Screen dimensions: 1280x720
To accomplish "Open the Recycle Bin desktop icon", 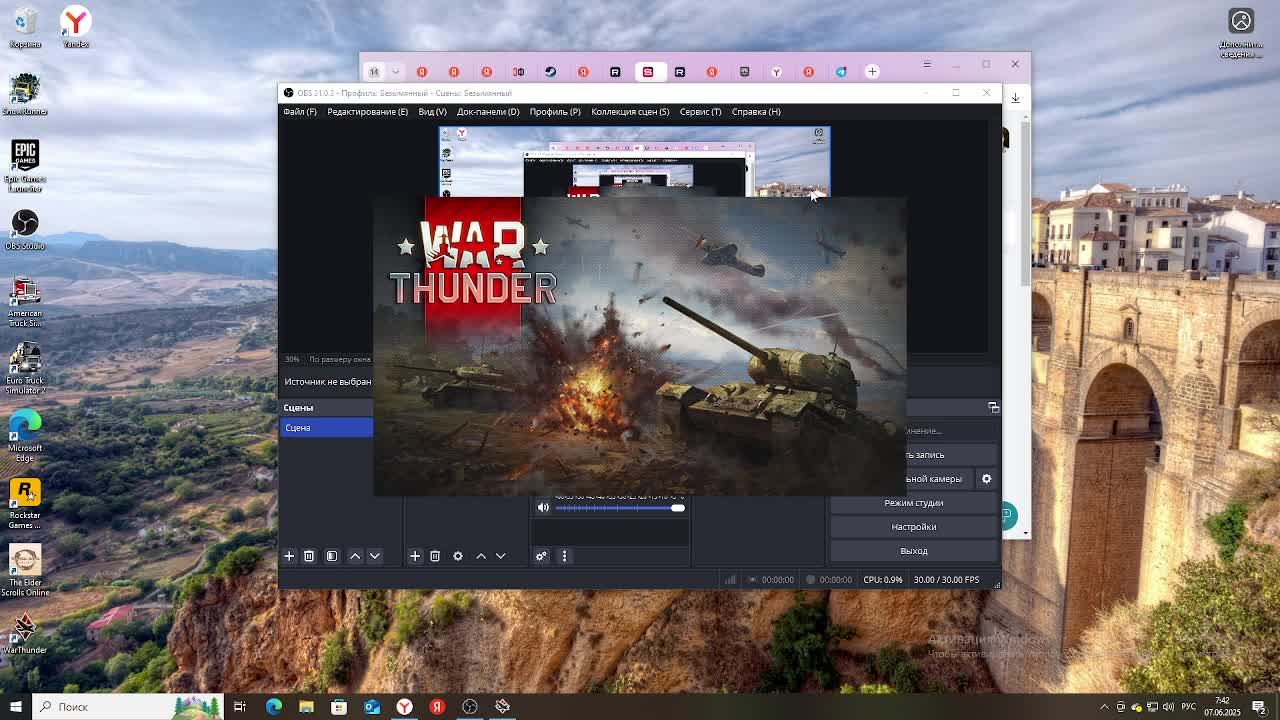I will pos(25,28).
